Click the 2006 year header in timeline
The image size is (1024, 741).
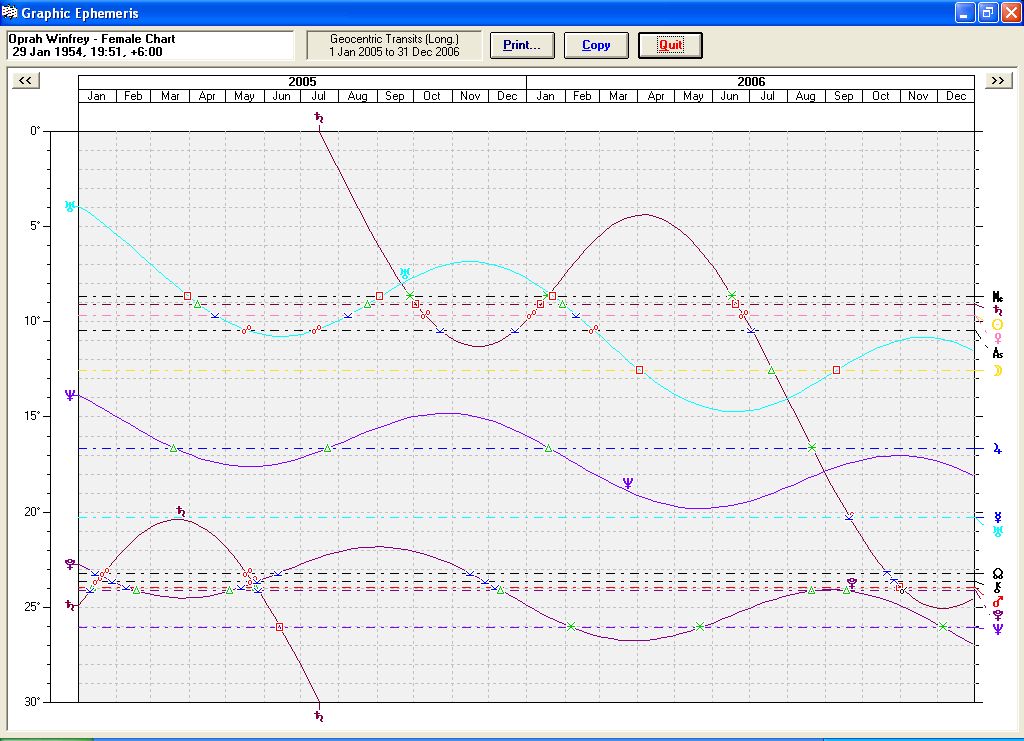tap(751, 81)
